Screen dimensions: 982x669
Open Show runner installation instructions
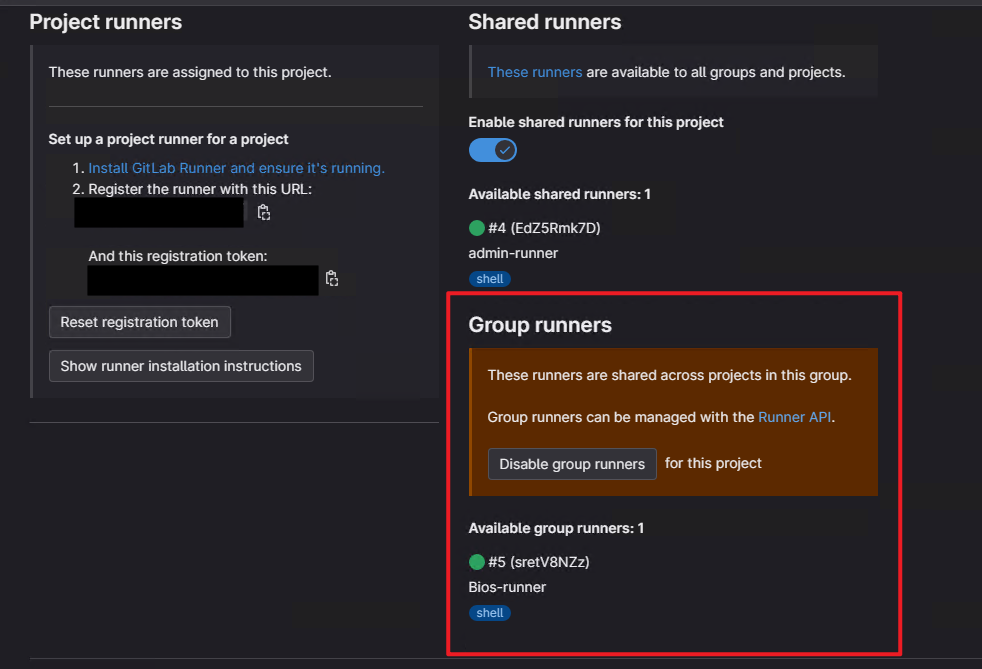tap(181, 366)
